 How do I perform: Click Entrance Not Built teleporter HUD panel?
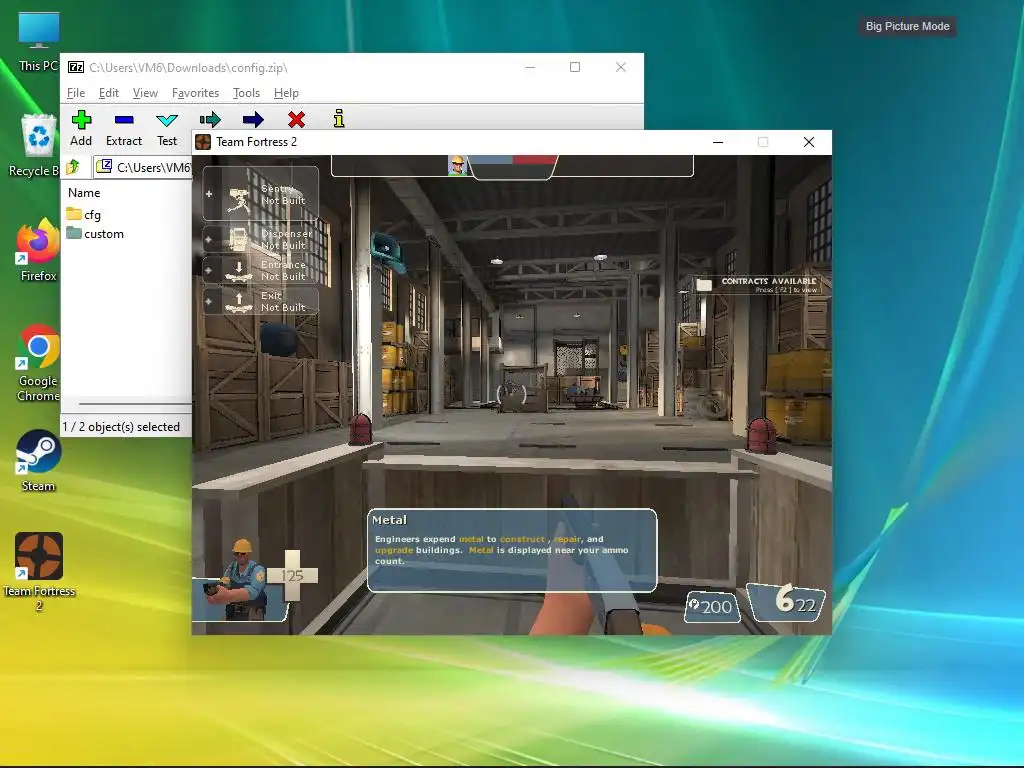(x=261, y=270)
